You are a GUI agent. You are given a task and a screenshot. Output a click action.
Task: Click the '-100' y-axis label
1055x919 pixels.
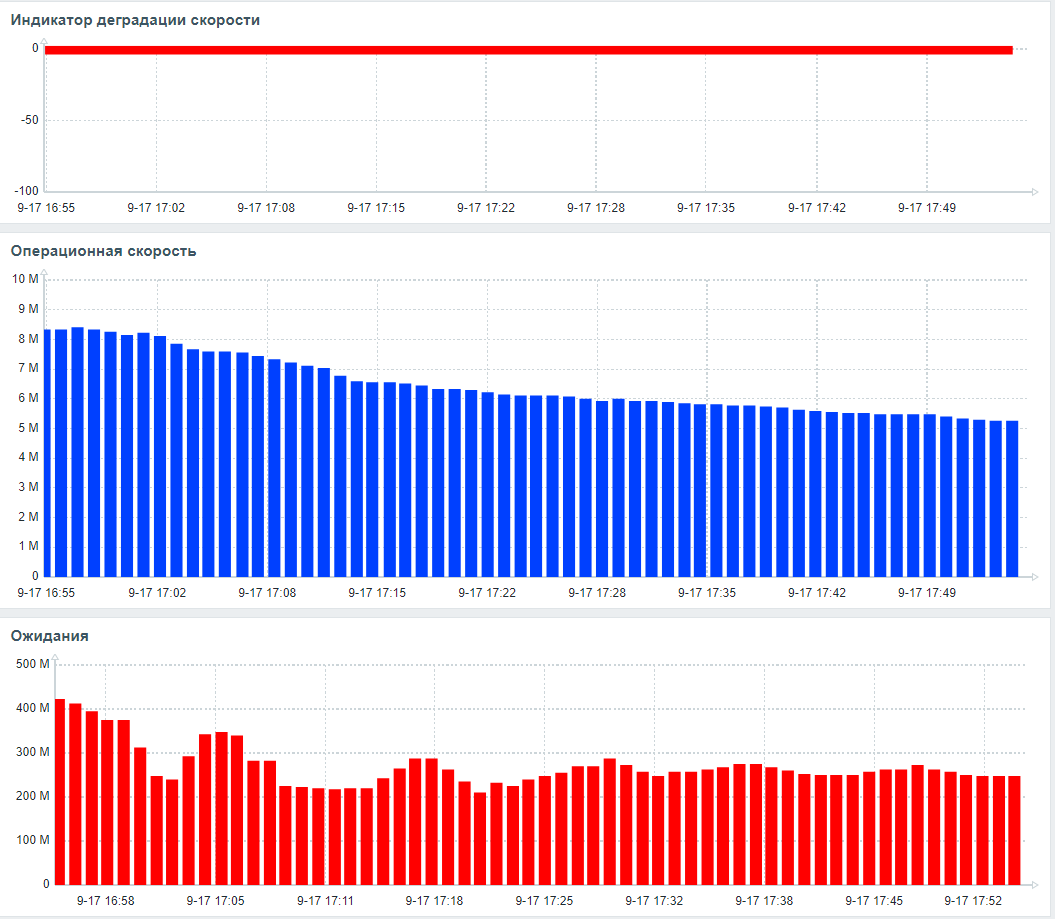point(26,191)
